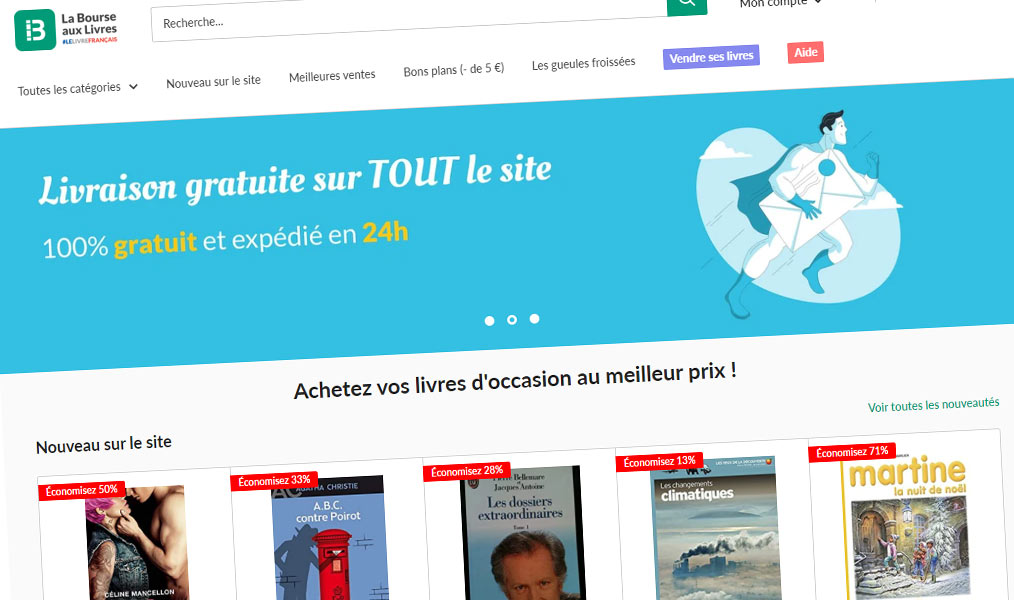The image size is (1014, 600).
Task: Open the Meilleures ventes menu item
Action: 332,76
